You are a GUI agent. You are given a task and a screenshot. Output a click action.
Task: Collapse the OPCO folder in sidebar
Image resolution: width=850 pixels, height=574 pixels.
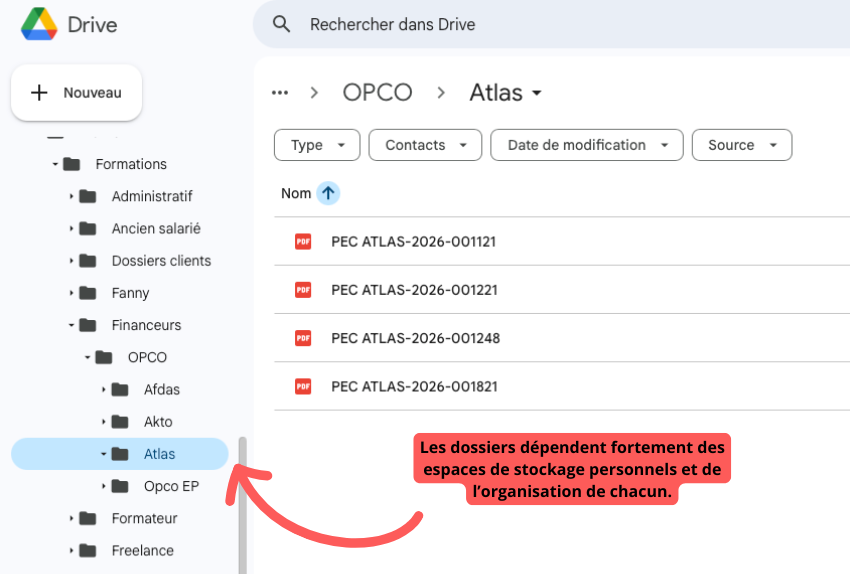[x=87, y=358]
